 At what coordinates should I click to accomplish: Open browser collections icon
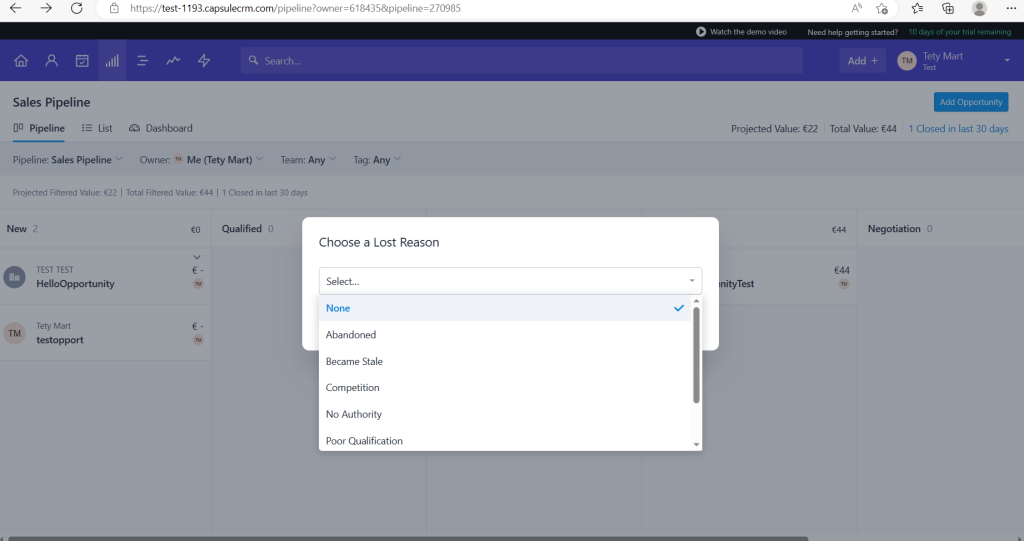(x=948, y=8)
